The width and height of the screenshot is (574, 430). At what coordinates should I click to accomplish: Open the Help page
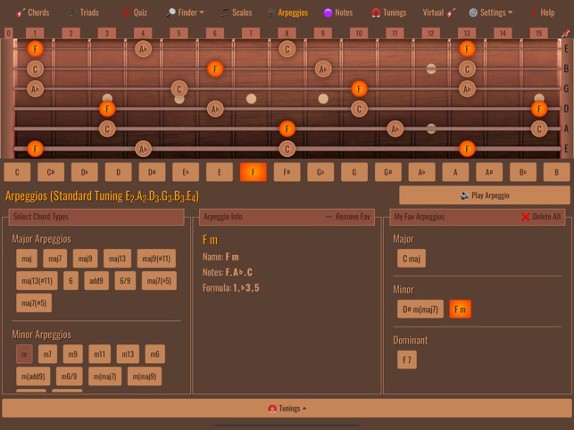point(543,12)
